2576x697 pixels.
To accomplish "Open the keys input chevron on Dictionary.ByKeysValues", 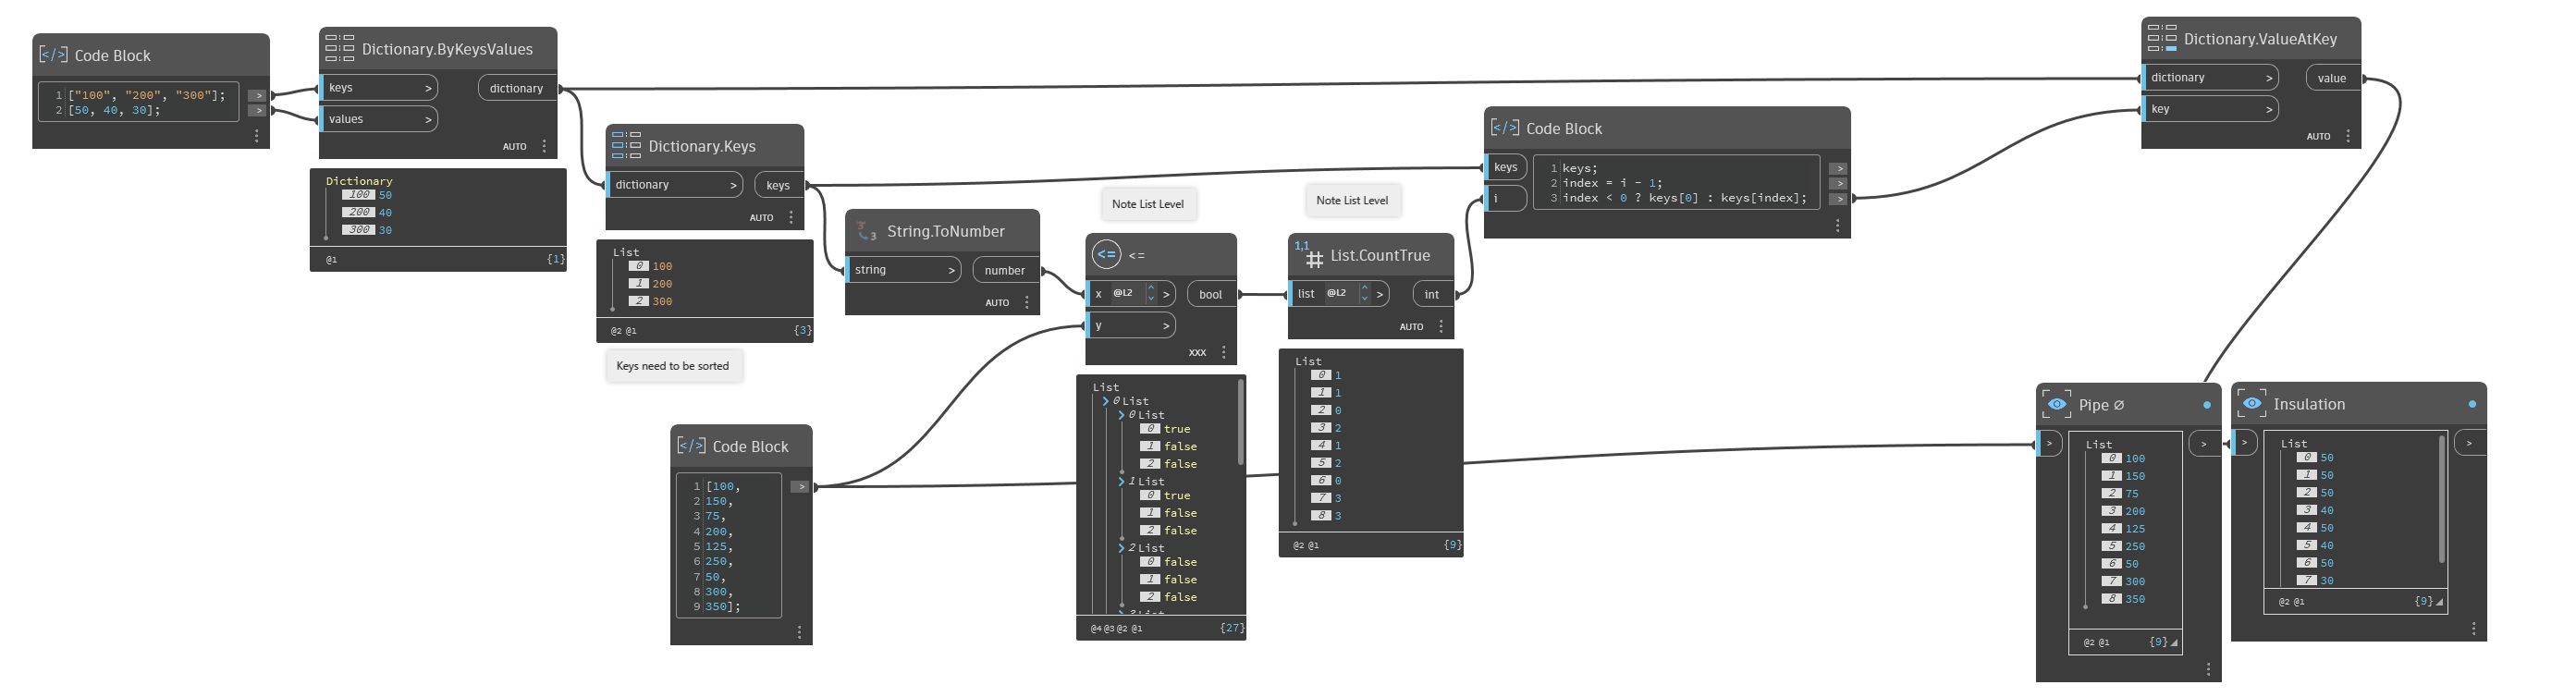I will coord(428,88).
